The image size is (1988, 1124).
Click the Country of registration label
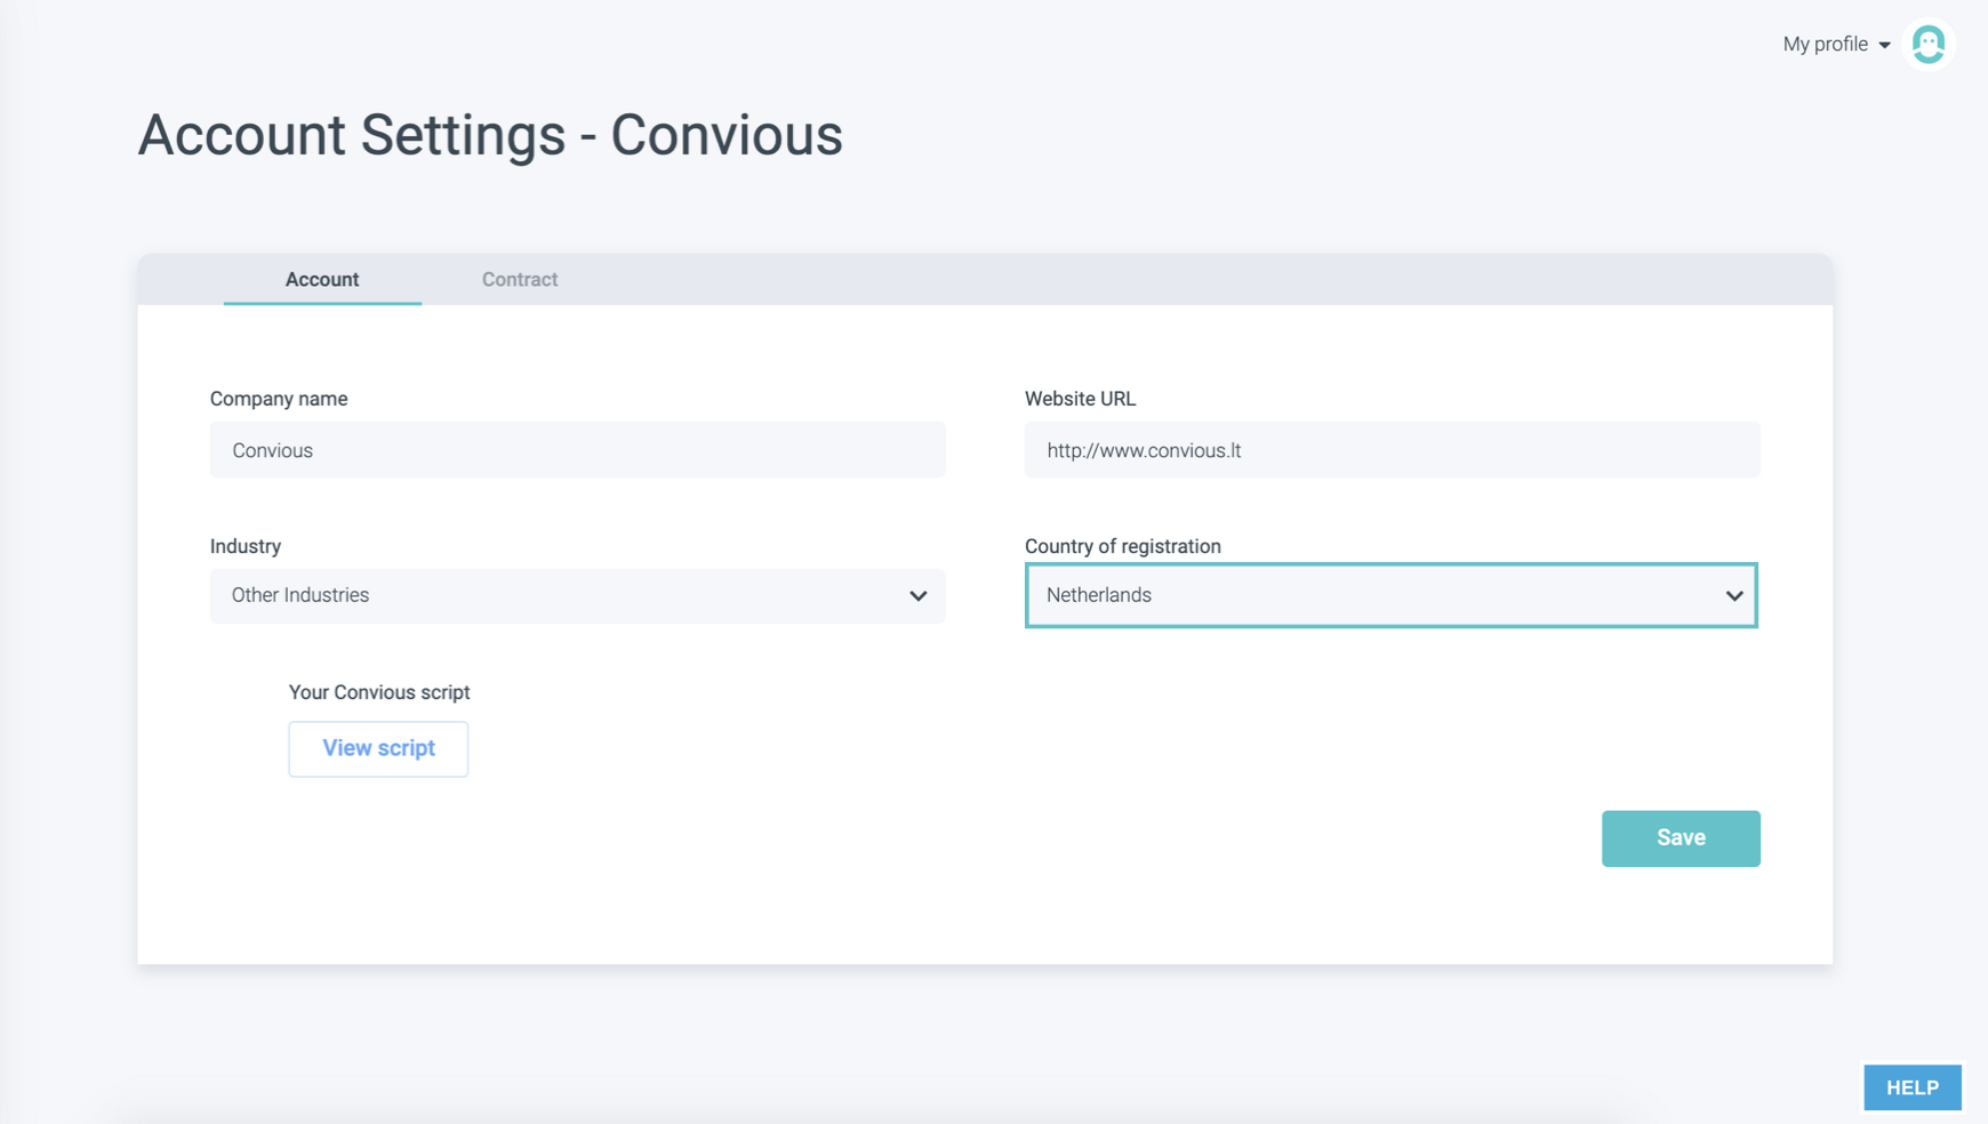coord(1122,546)
